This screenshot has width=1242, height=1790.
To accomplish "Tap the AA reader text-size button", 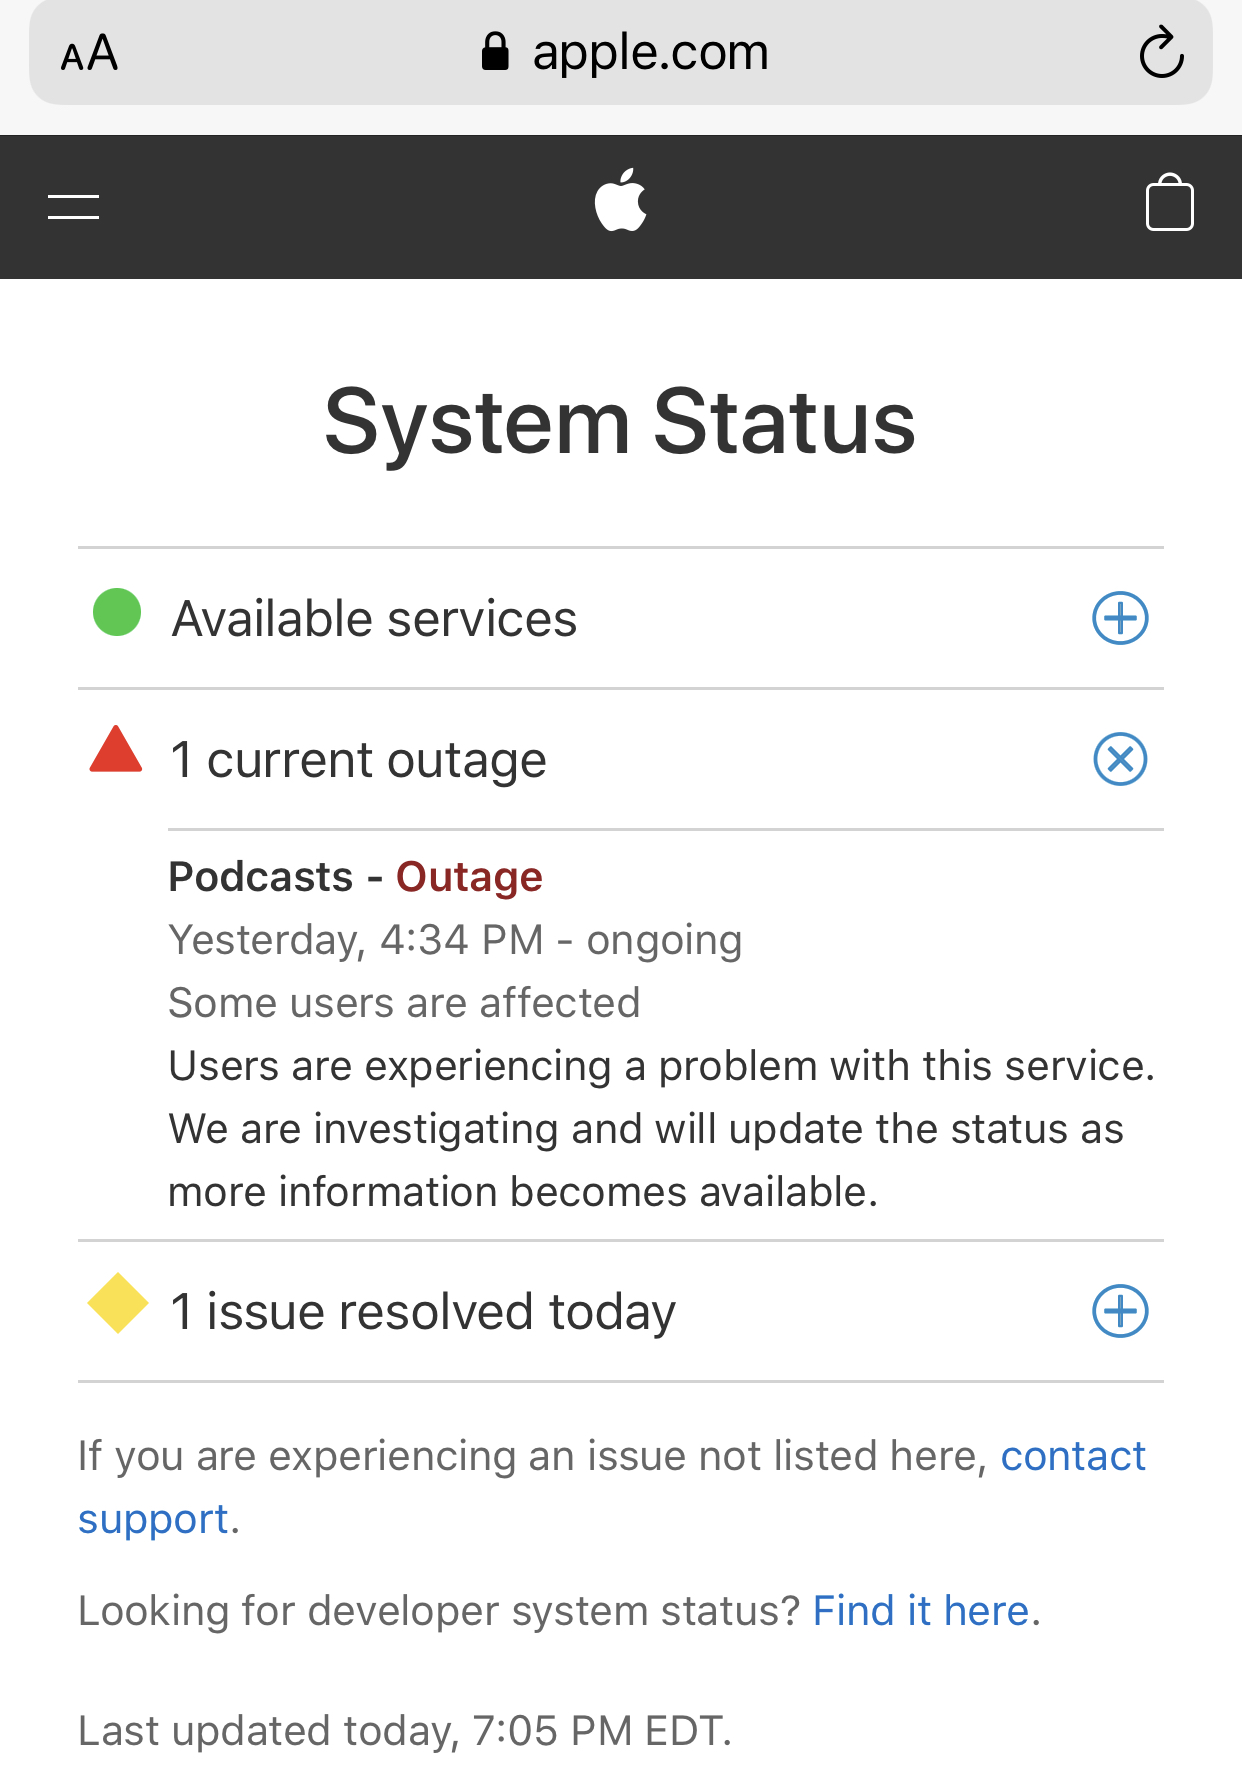I will click(89, 53).
